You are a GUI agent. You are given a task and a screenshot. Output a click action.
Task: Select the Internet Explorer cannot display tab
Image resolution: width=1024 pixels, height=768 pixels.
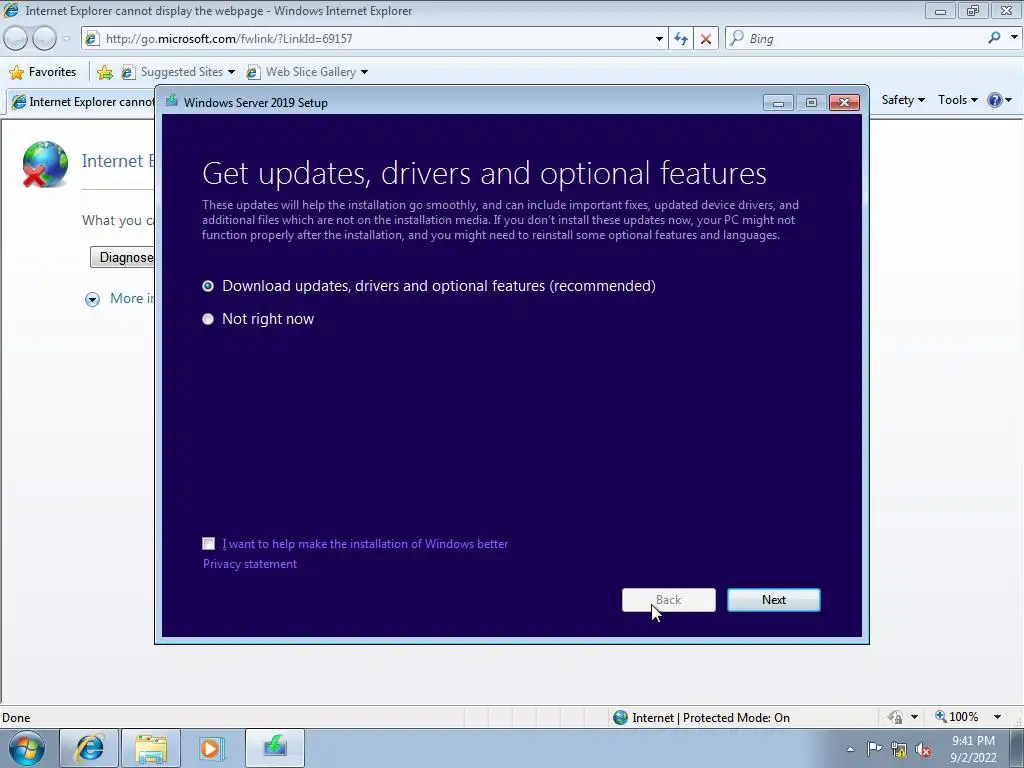(x=82, y=102)
